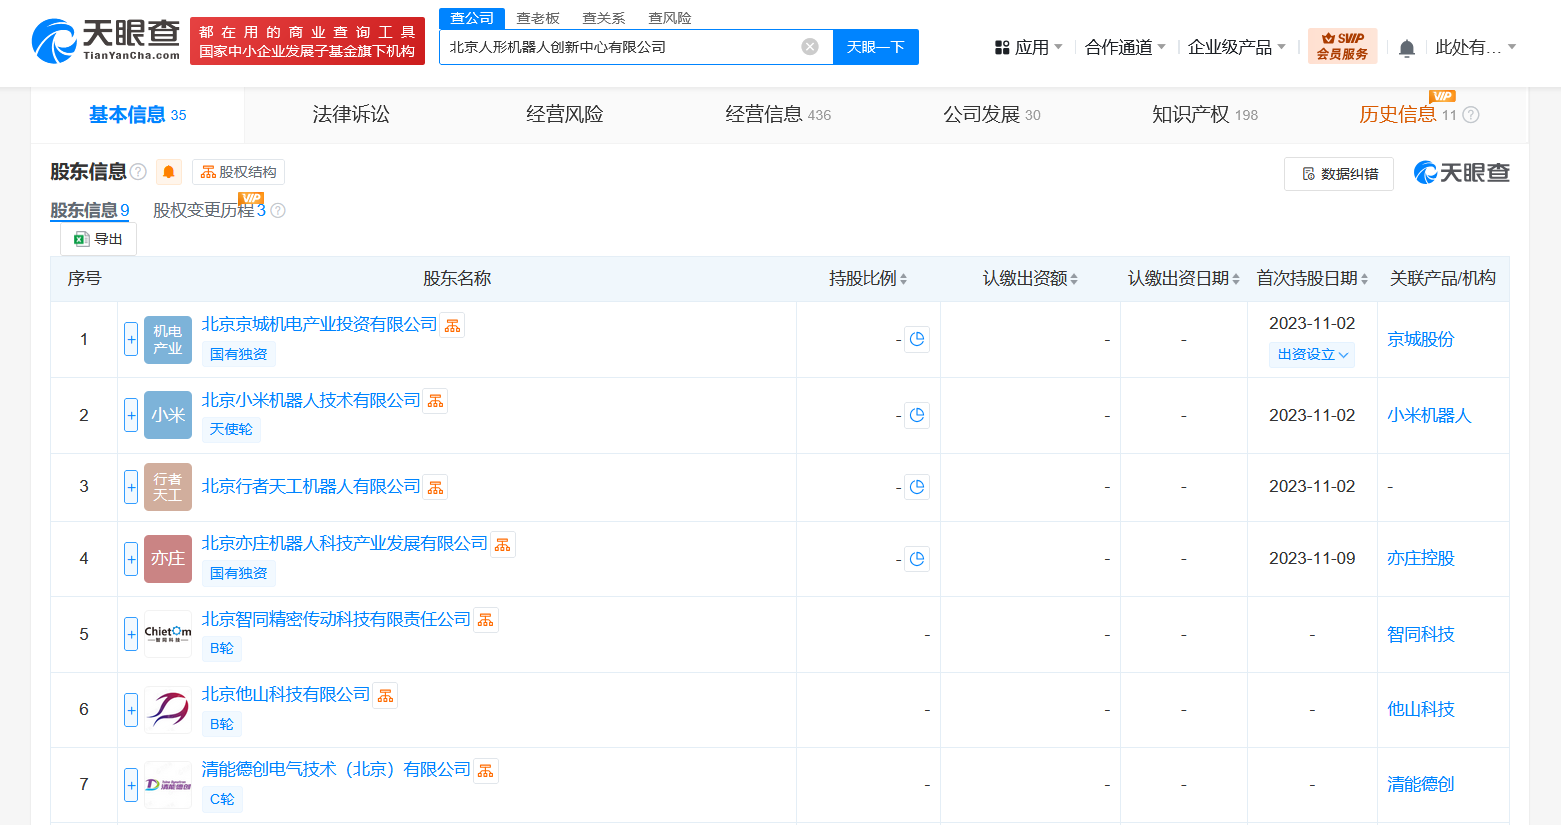Expand row 3 shareholder details
This screenshot has width=1561, height=825.
click(x=131, y=487)
